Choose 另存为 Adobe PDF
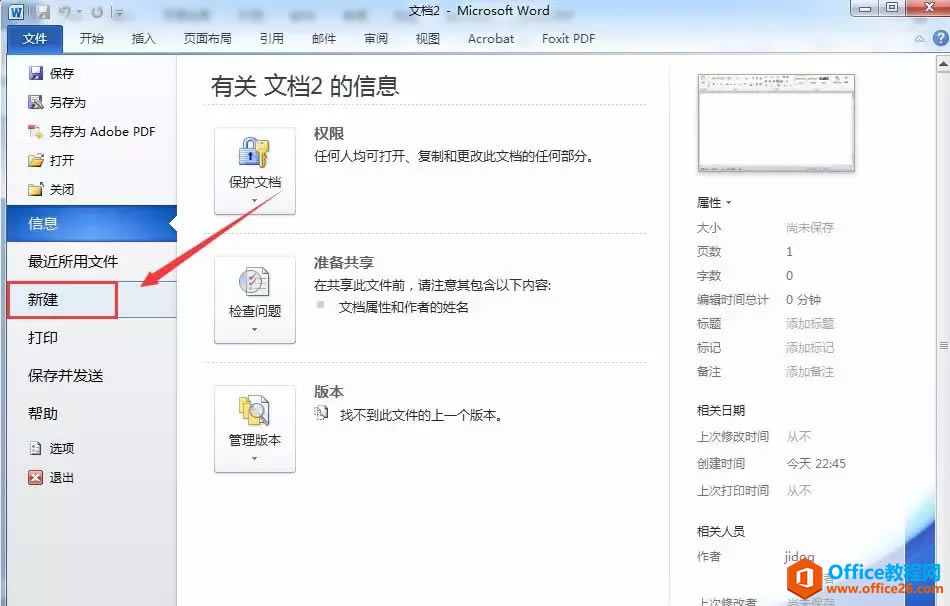Viewport: 950px width, 606px height. [x=91, y=132]
